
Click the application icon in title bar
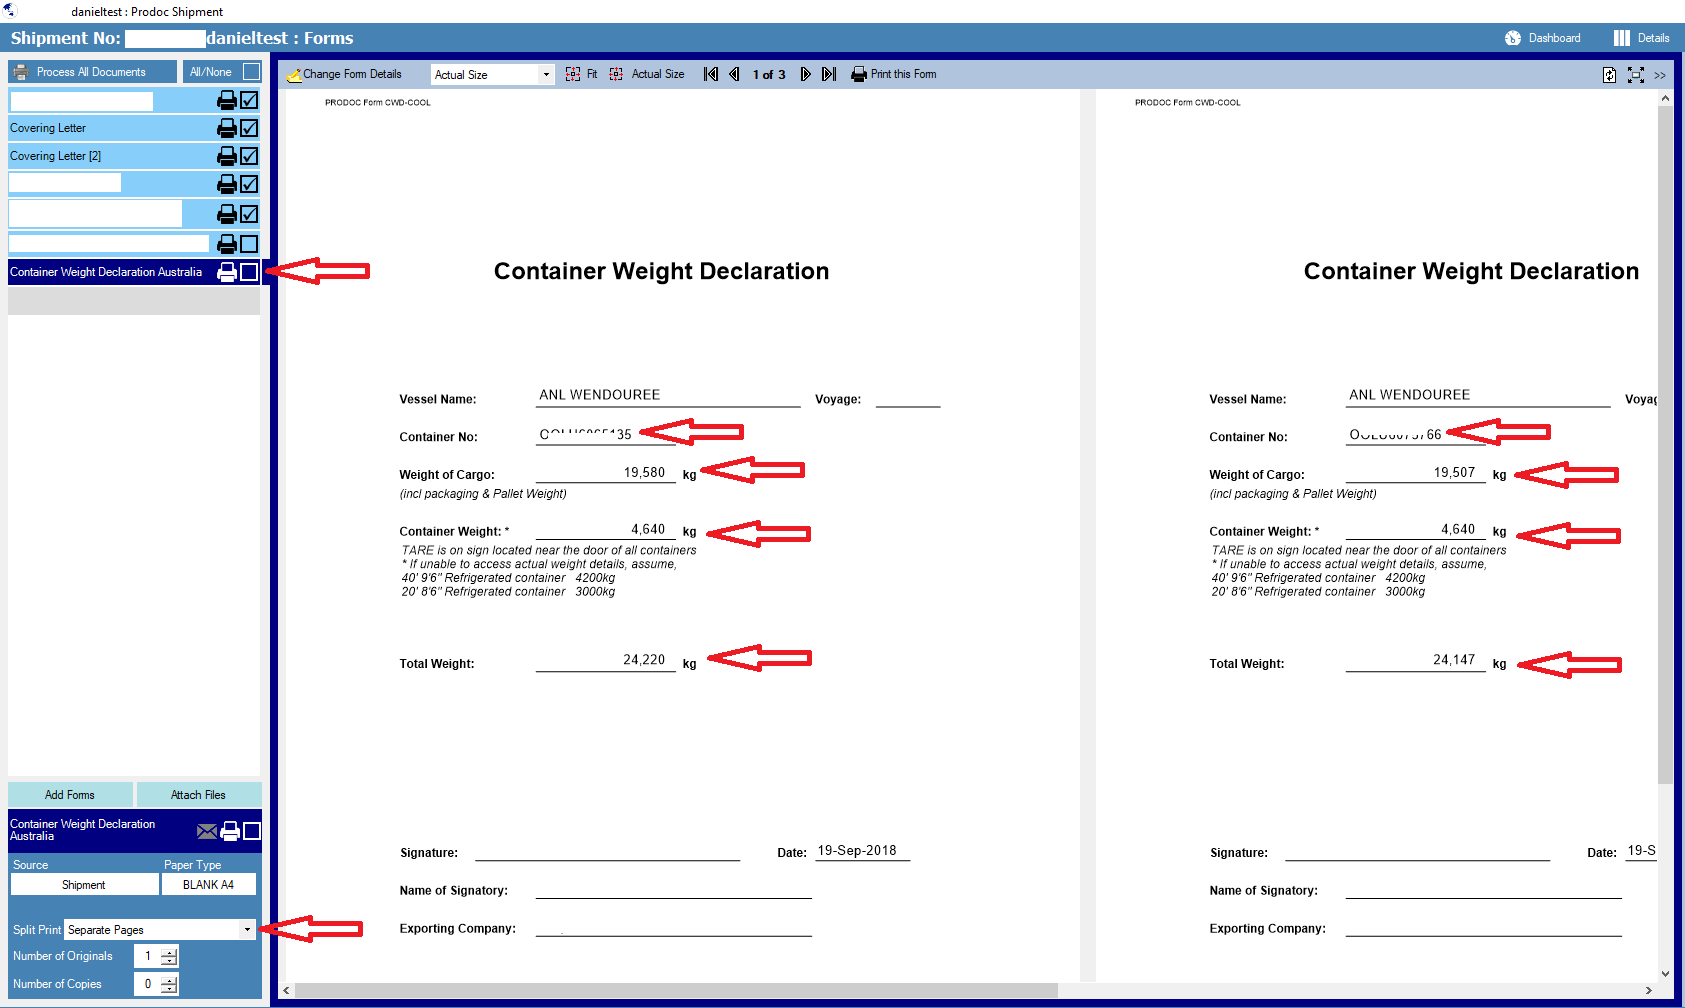coord(9,10)
